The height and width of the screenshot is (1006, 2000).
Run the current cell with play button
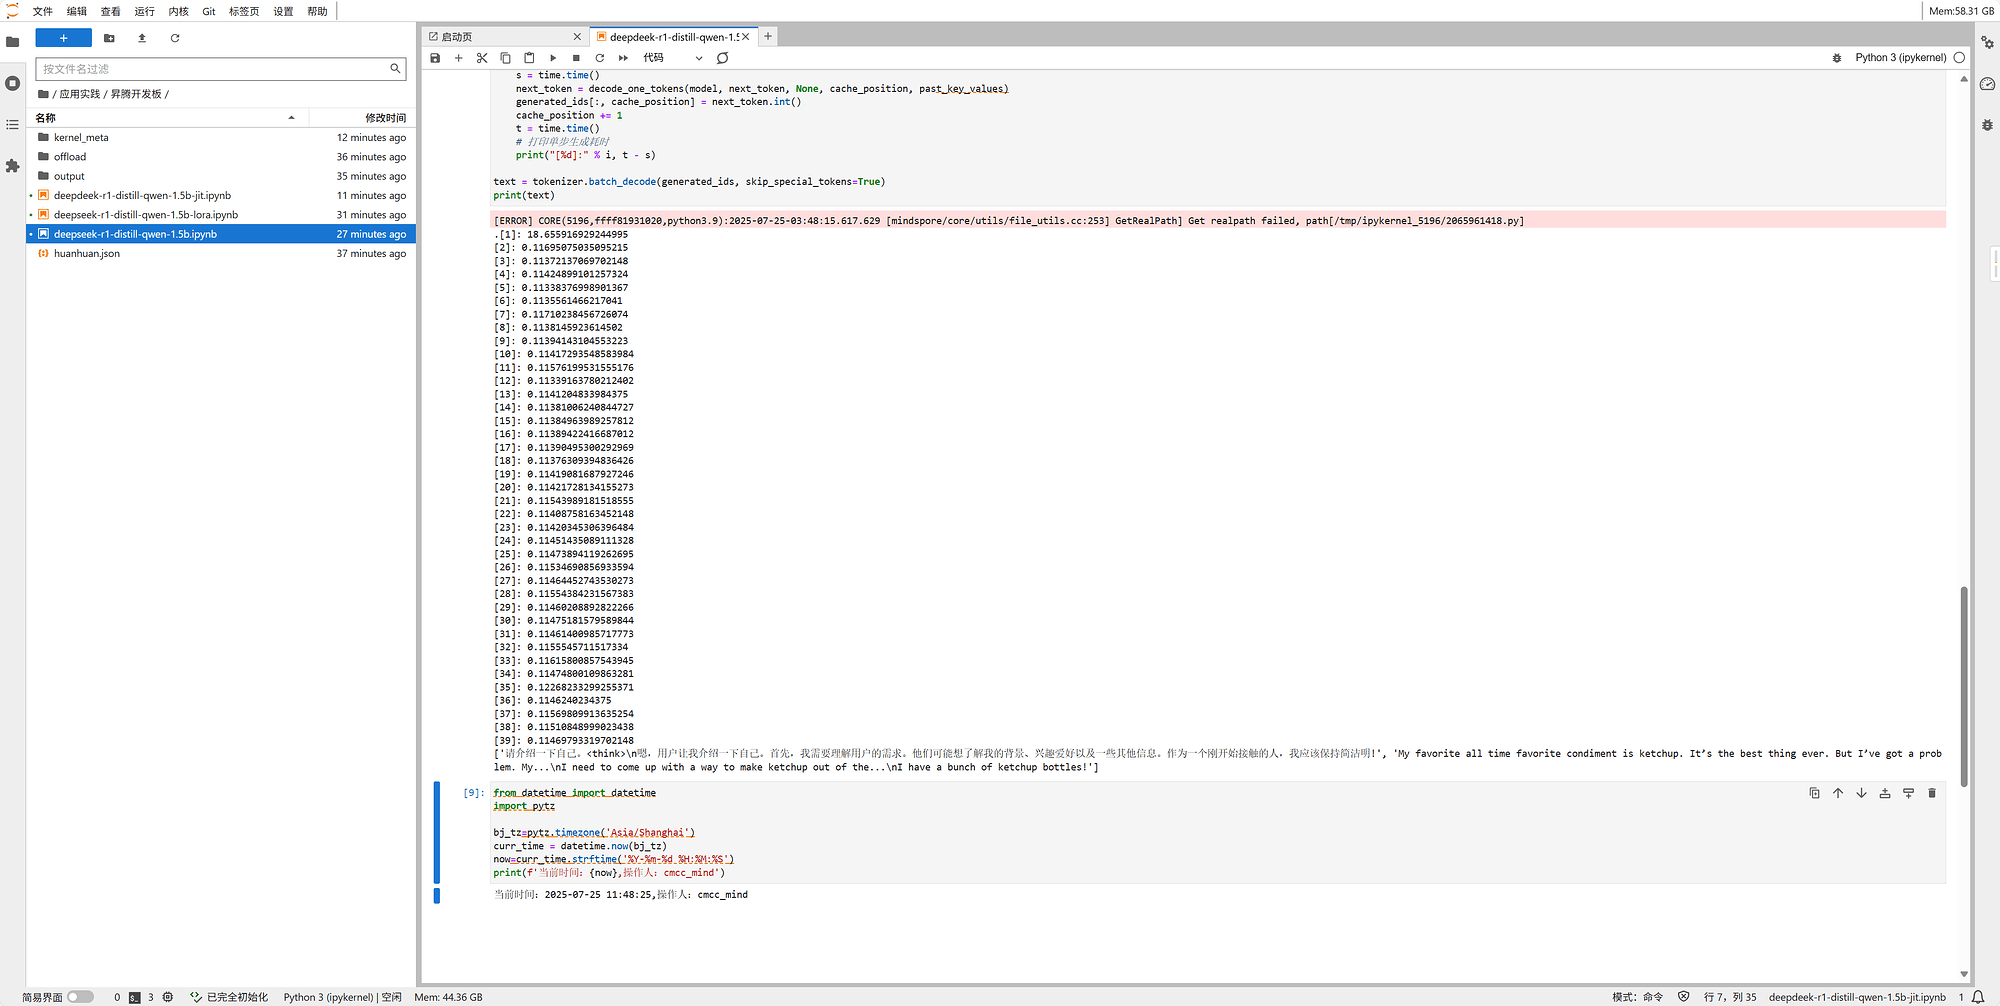553,58
